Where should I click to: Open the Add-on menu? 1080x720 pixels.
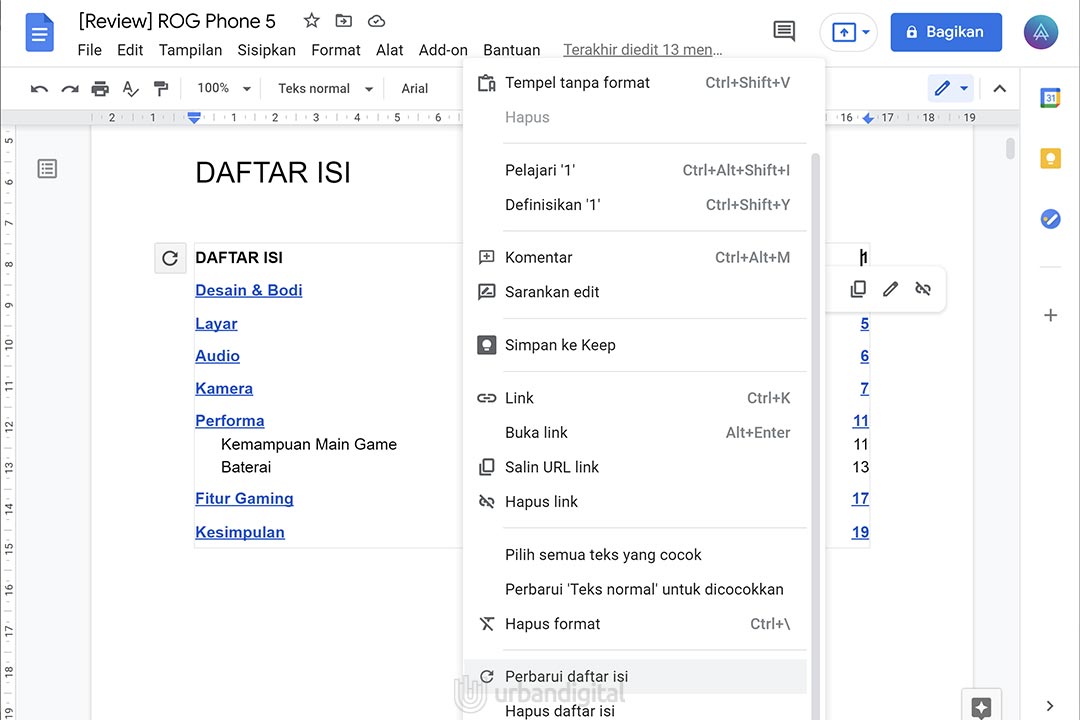pos(443,50)
